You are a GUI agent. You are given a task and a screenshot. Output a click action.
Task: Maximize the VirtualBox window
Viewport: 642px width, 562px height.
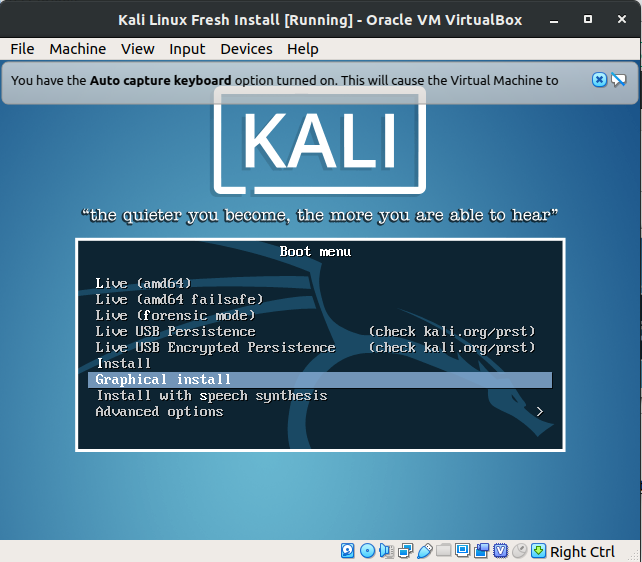588,19
